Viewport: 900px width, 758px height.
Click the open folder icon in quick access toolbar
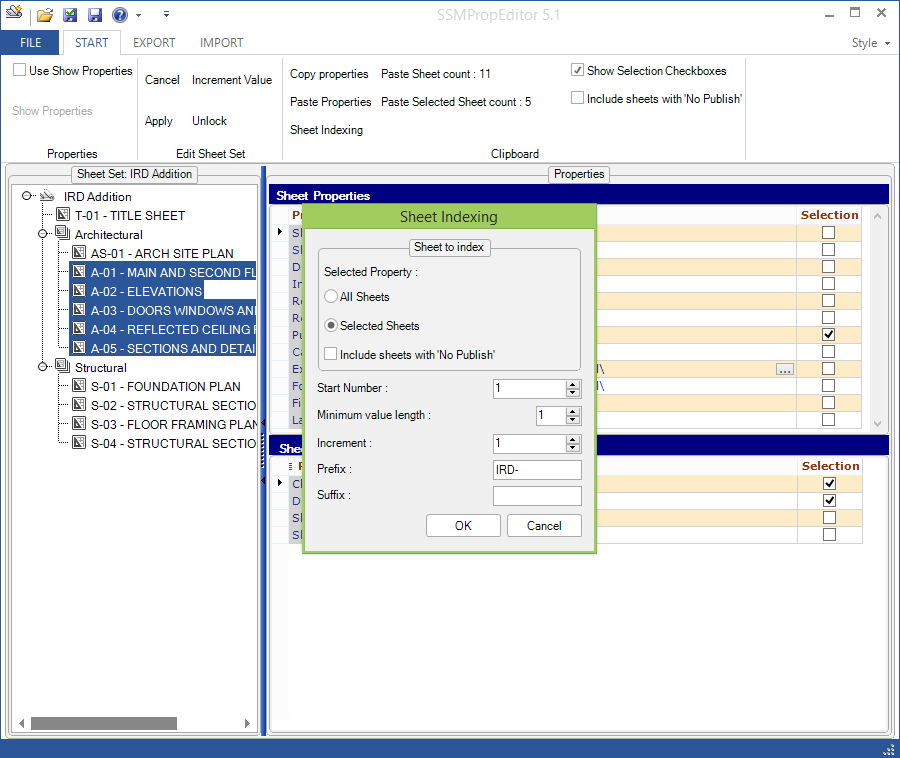[45, 15]
